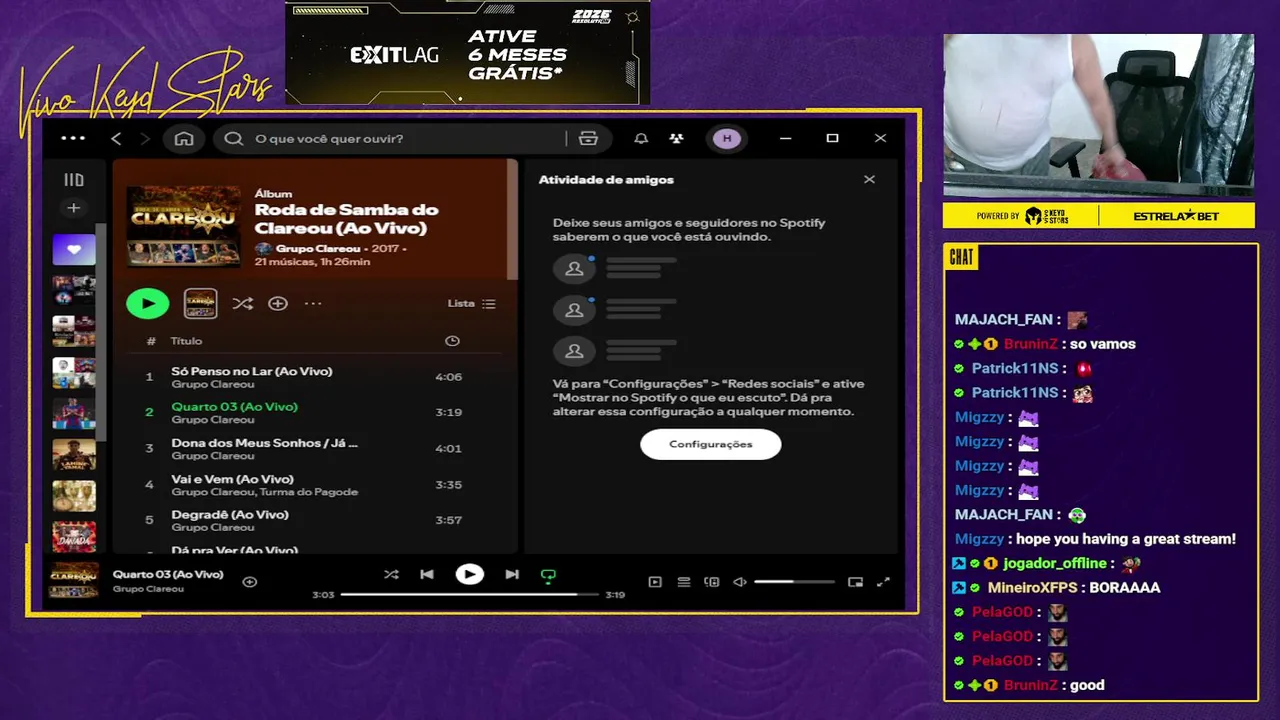1280x720 pixels.
Task: Open now playing cover thumbnail
Action: [74, 580]
